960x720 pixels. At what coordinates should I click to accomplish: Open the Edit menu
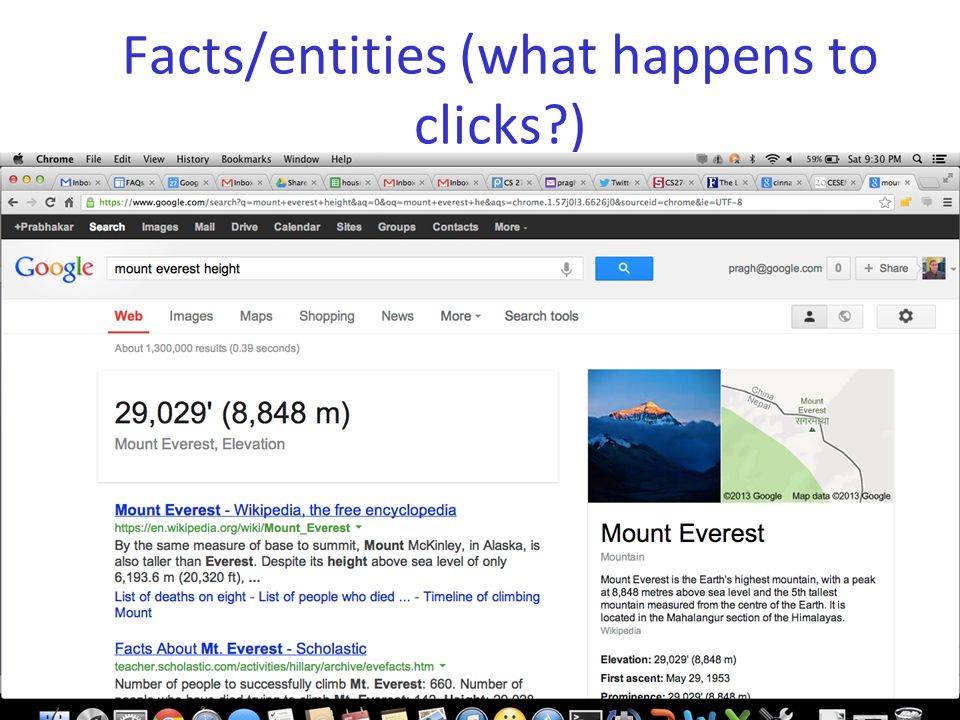click(x=122, y=159)
